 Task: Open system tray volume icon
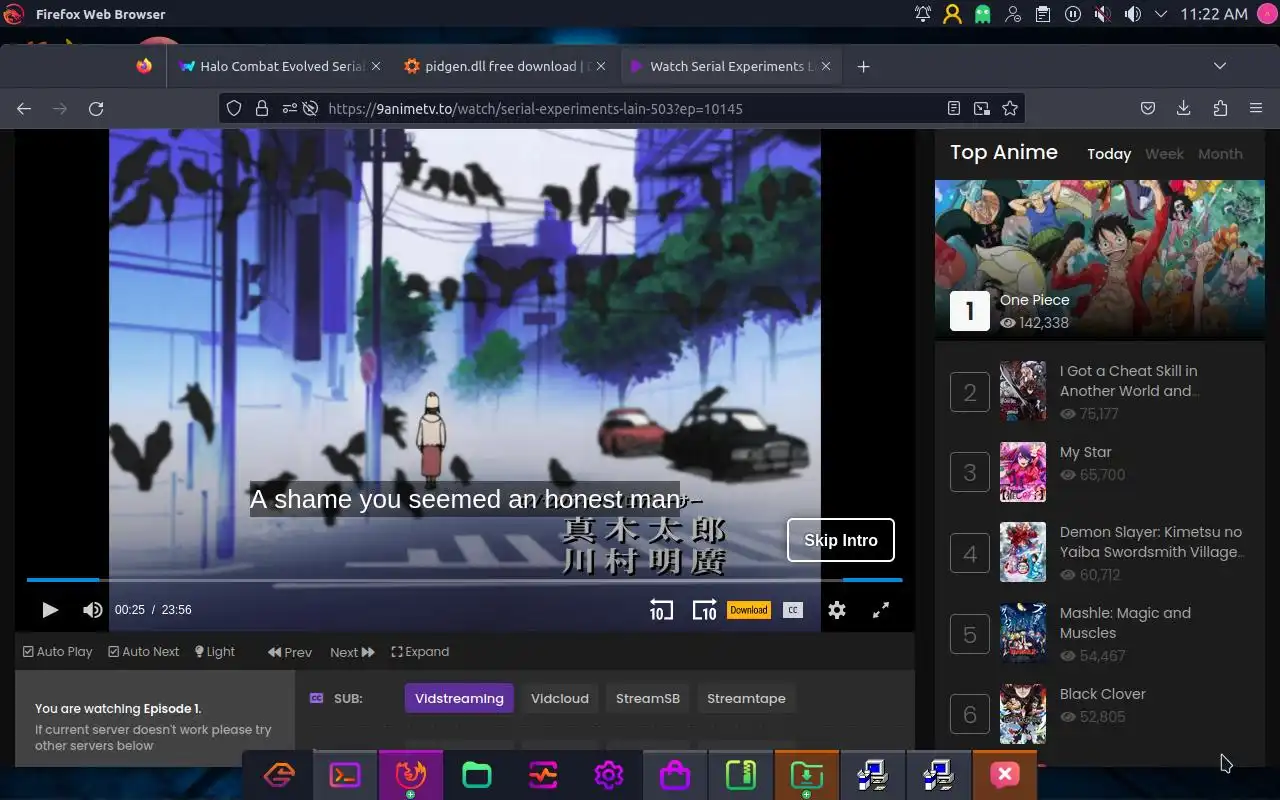[1132, 14]
